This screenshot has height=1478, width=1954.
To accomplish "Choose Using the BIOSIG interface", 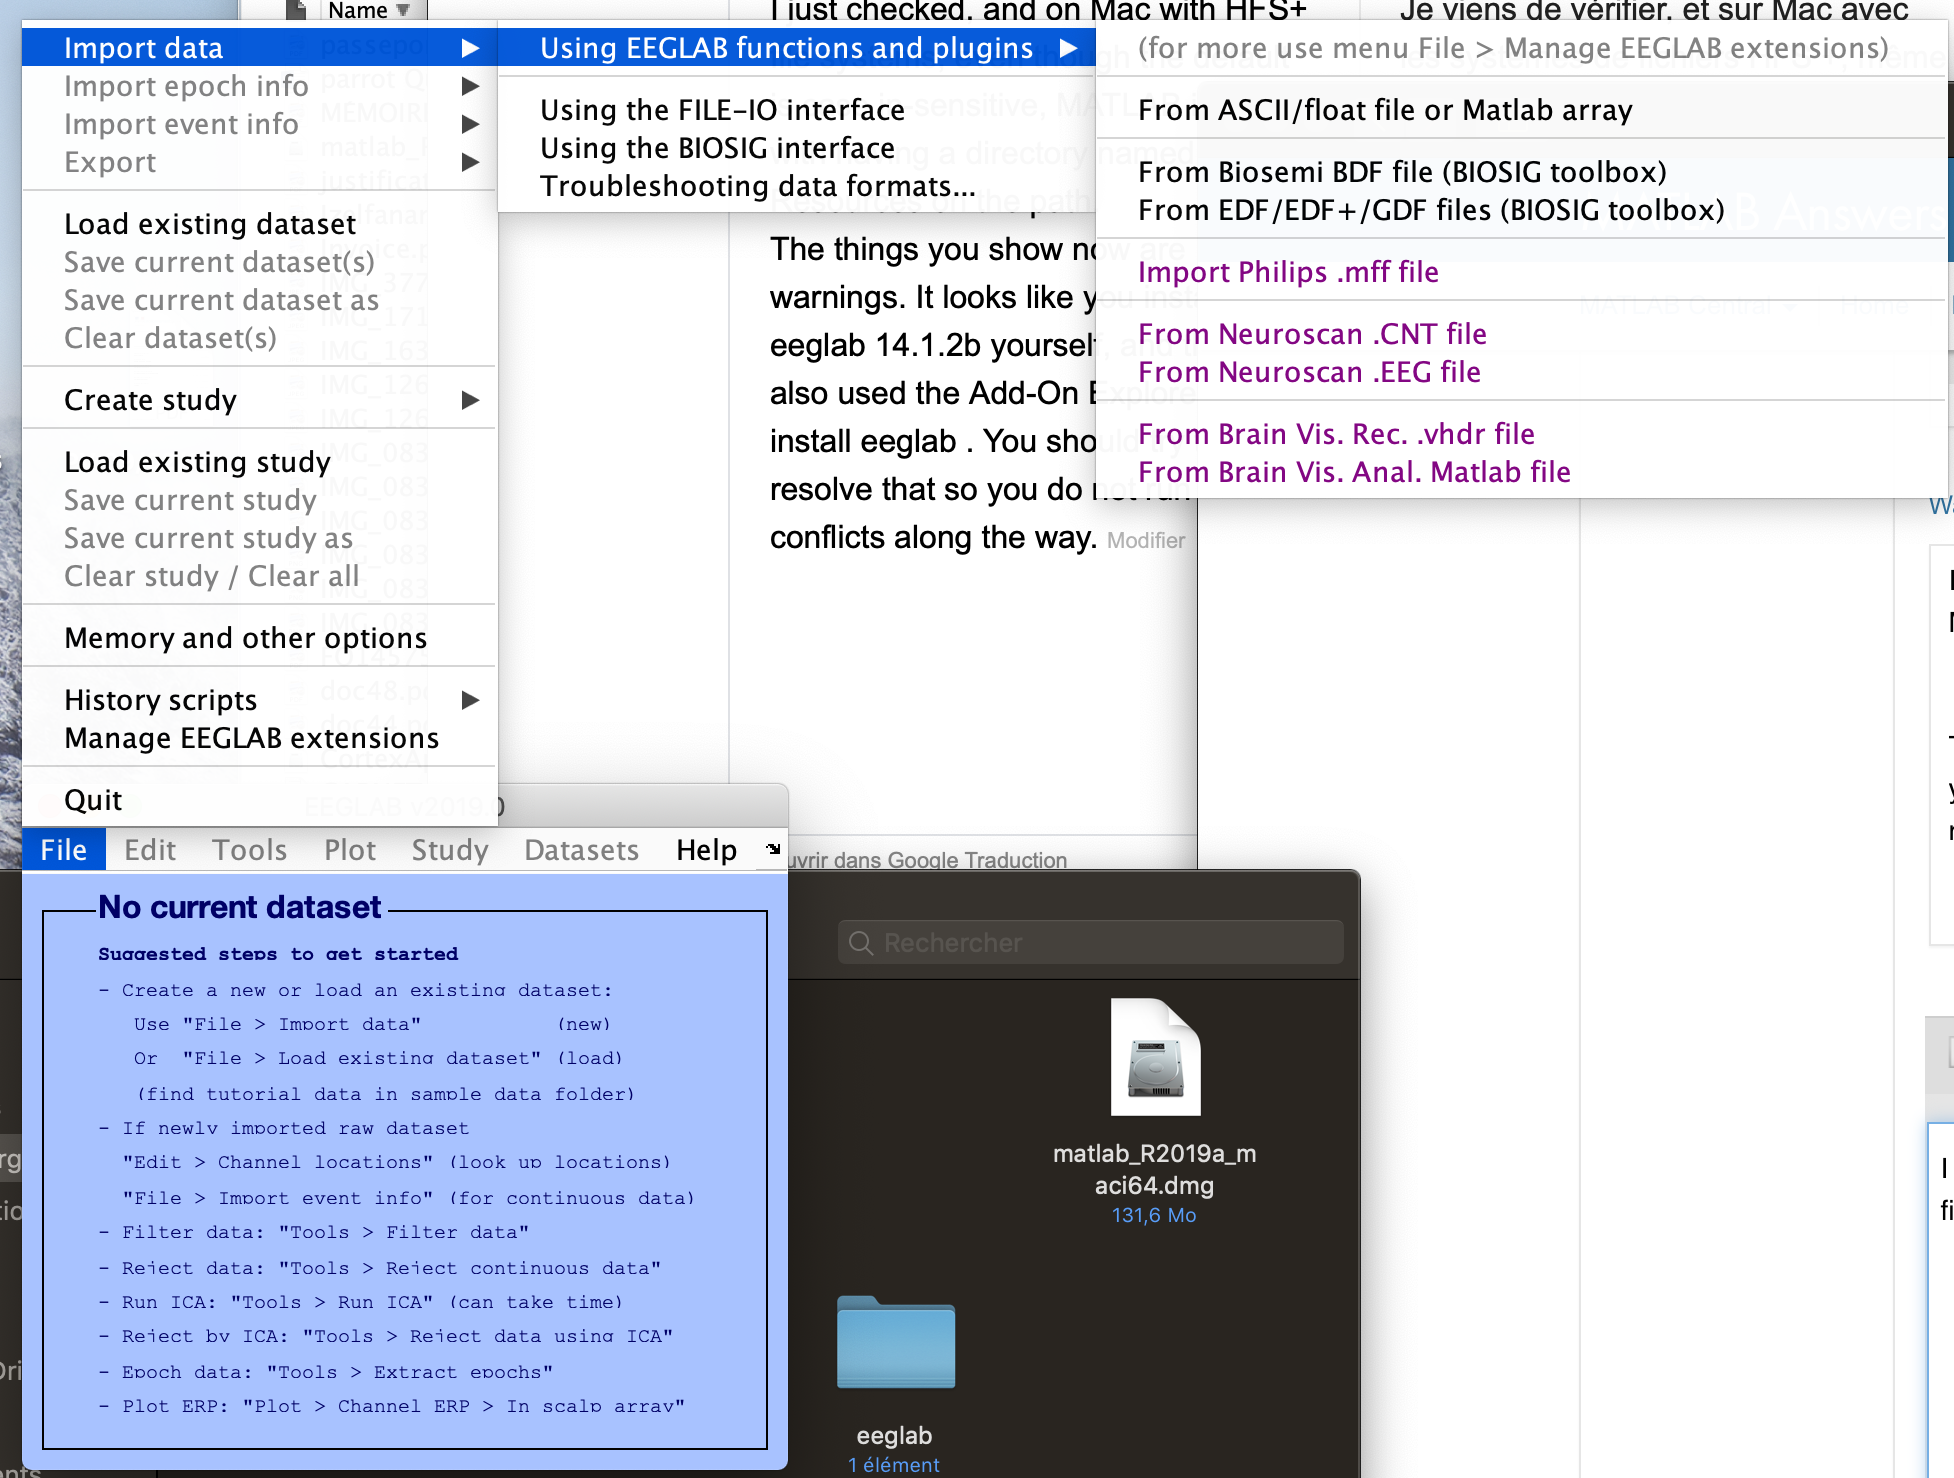I will tap(717, 148).
